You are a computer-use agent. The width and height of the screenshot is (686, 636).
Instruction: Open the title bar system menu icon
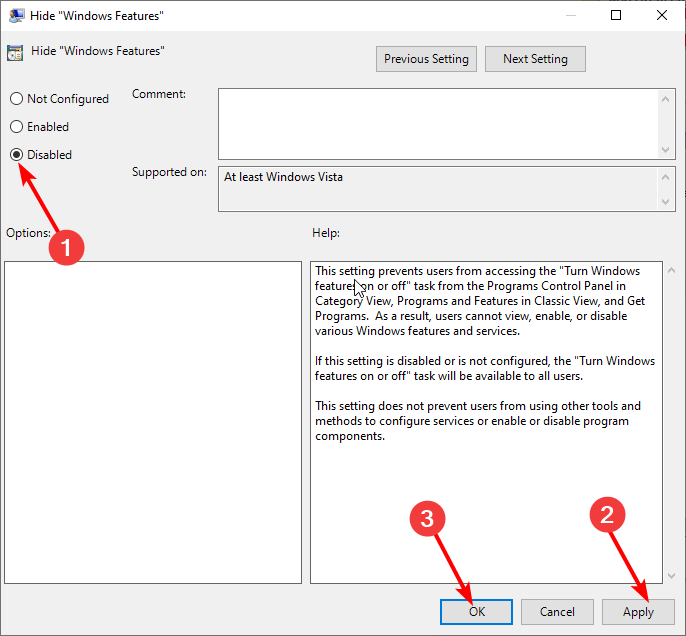click(x=17, y=15)
